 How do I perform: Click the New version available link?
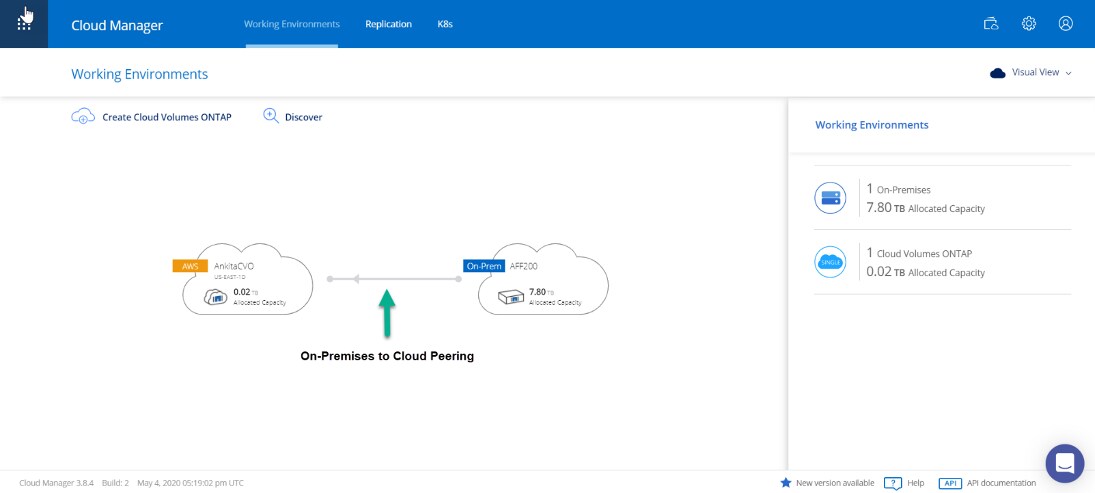click(x=834, y=483)
